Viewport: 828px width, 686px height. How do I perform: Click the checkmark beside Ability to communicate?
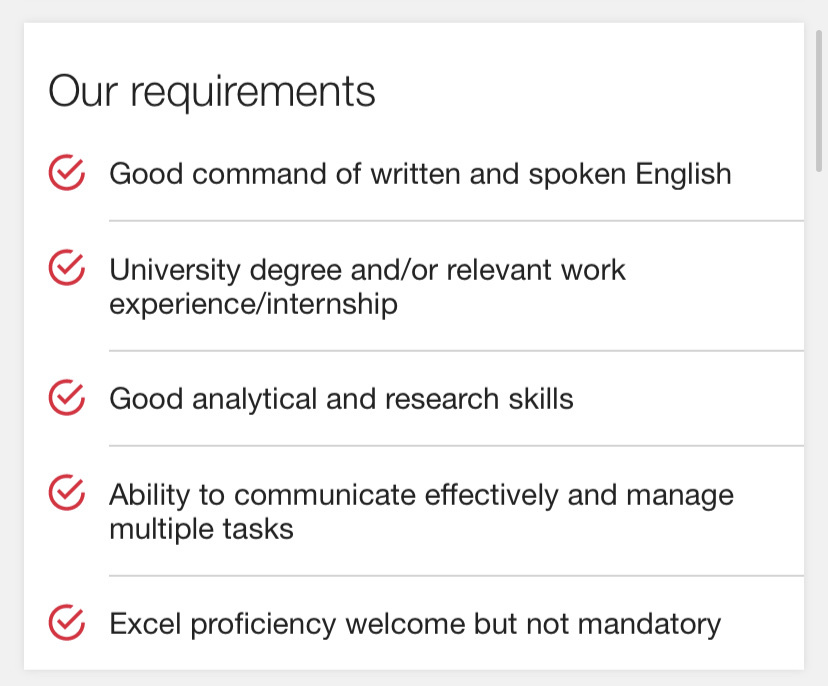(x=66, y=493)
